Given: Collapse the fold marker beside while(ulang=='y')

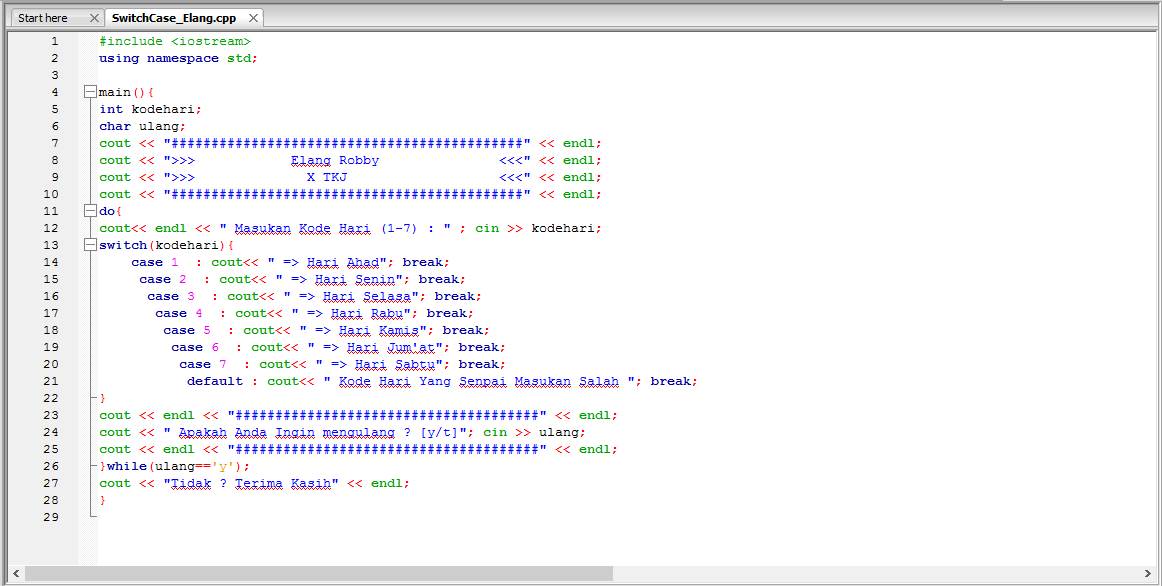Looking at the screenshot, I should pyautogui.click(x=90, y=466).
